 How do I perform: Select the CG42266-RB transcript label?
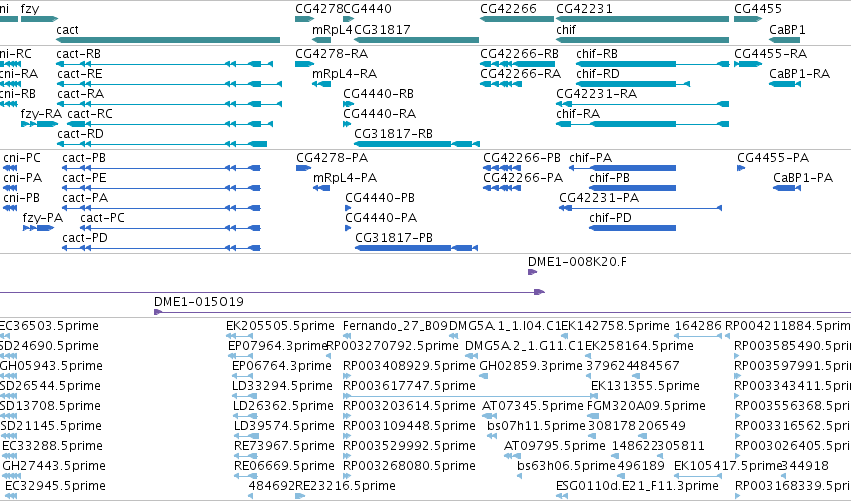coord(519,54)
